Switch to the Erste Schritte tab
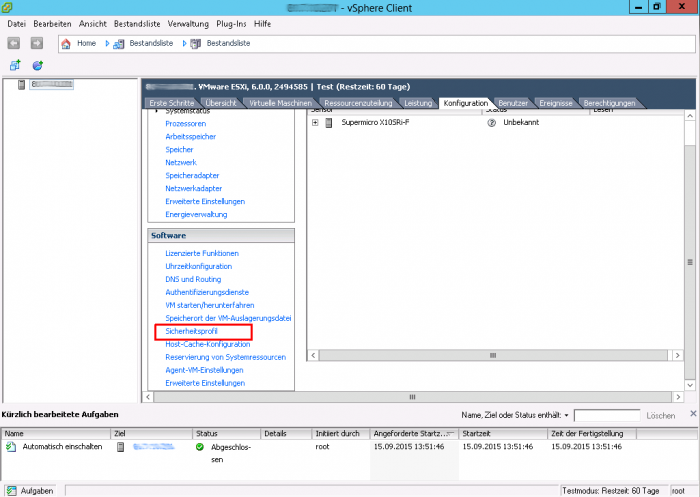The image size is (700, 497). point(172,103)
